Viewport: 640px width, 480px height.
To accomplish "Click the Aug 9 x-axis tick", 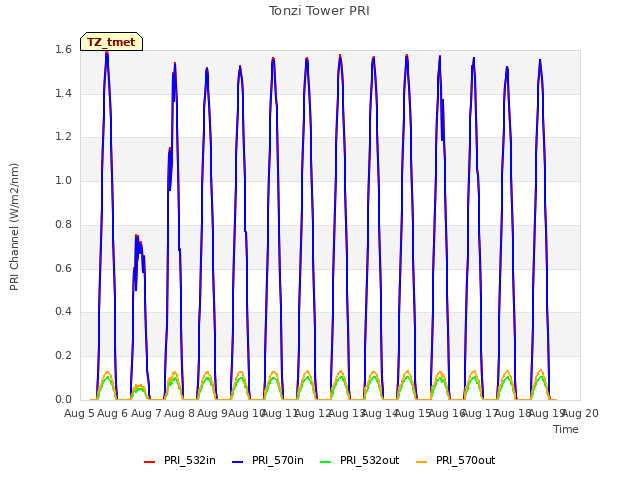I will coord(212,413).
